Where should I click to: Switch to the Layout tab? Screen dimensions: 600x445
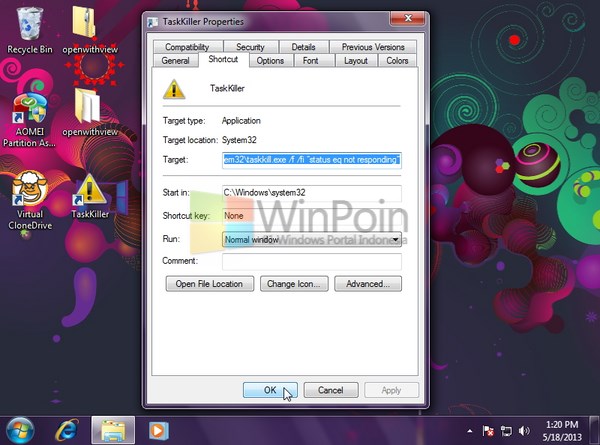pos(356,60)
